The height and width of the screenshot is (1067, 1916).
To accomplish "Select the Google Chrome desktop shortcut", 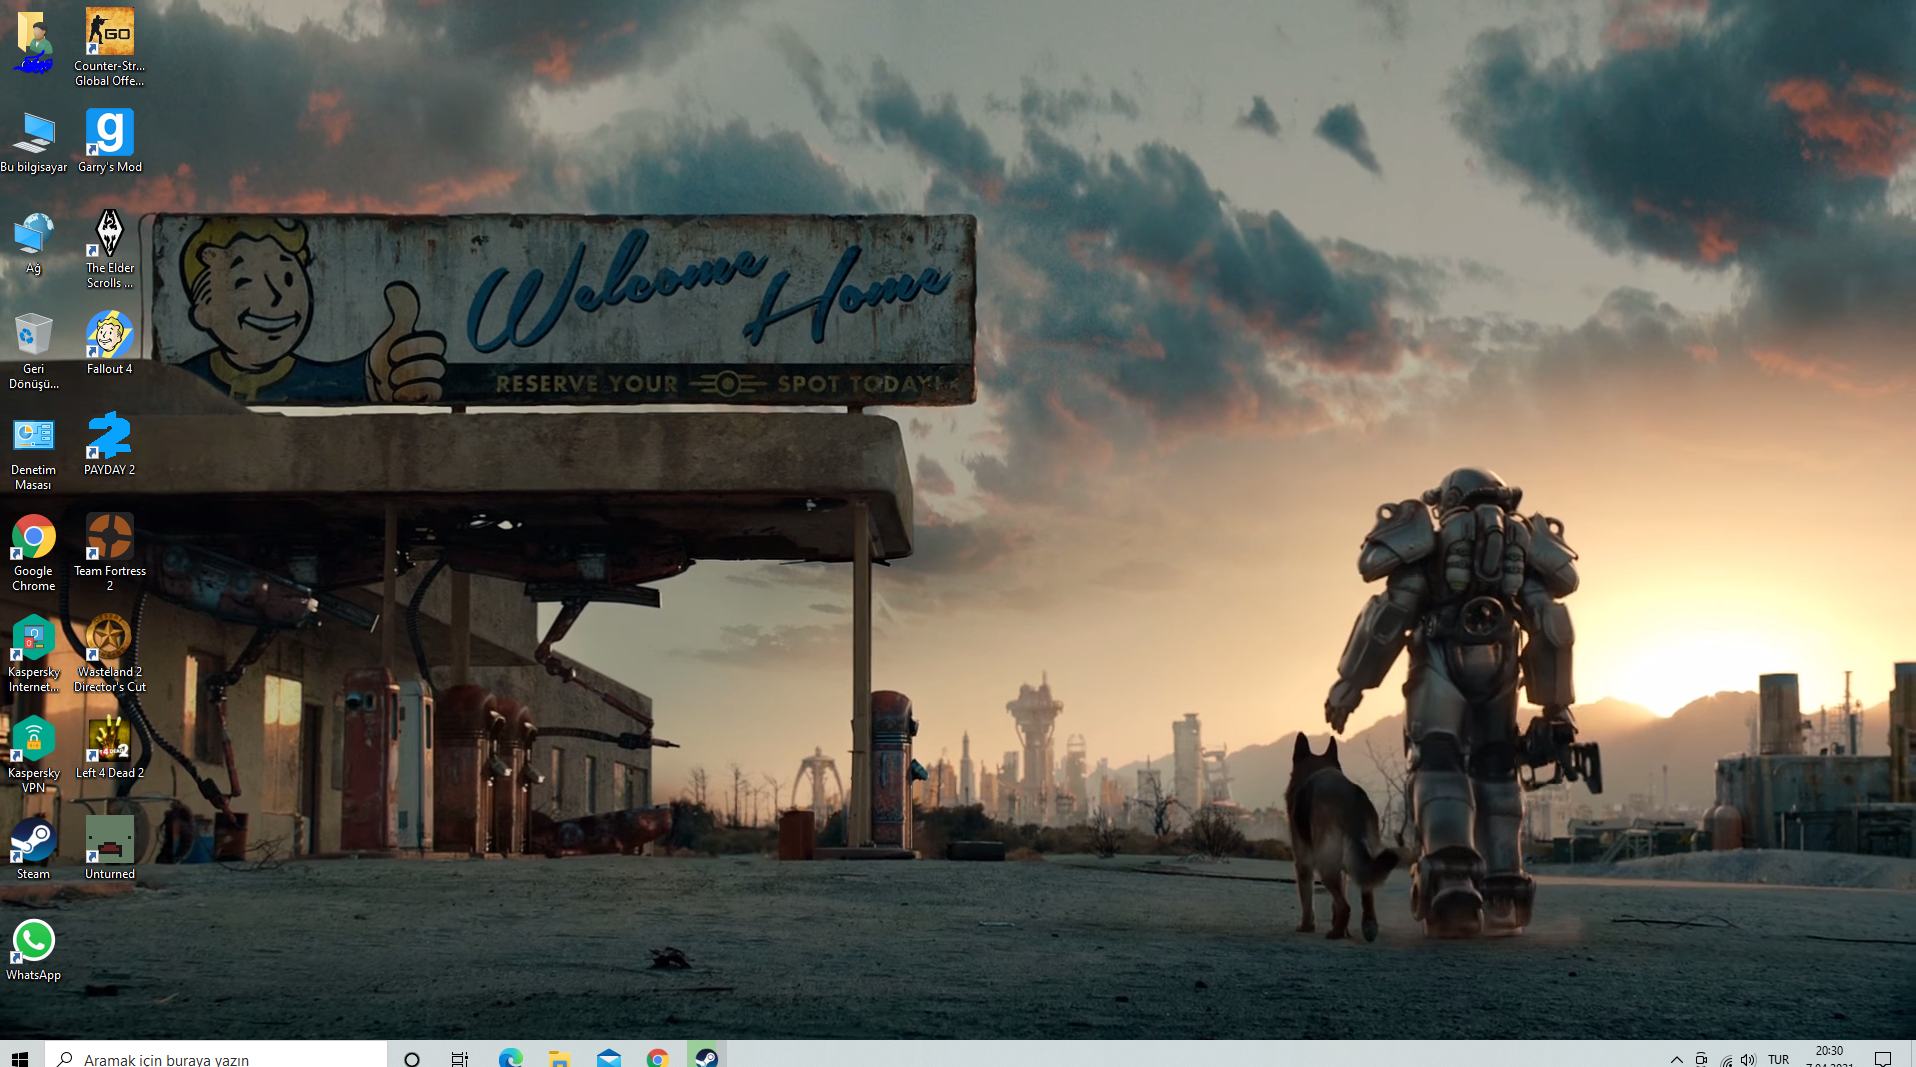I will tap(34, 553).
